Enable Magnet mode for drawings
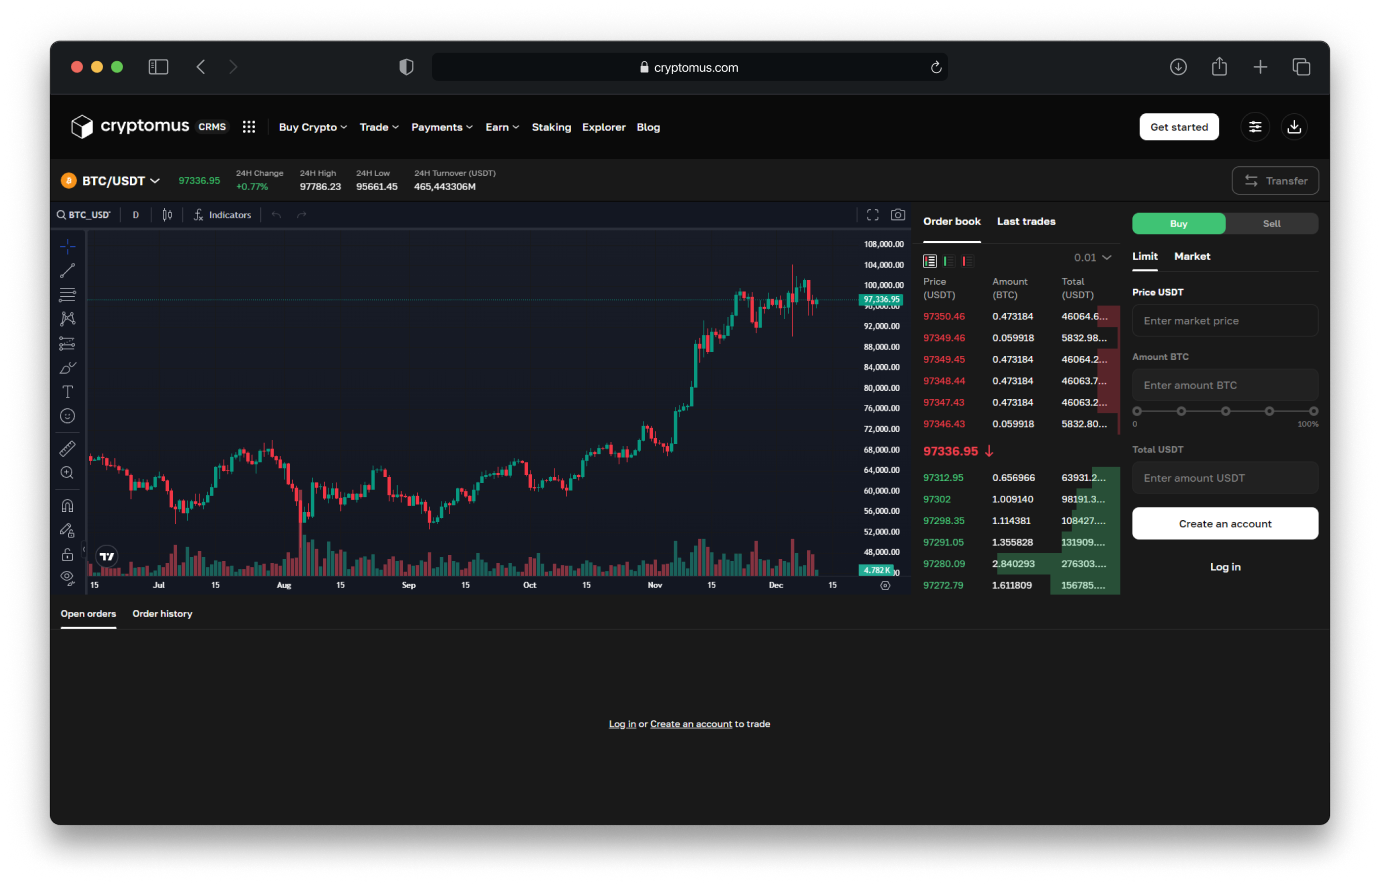The height and width of the screenshot is (885, 1380). coord(67,505)
